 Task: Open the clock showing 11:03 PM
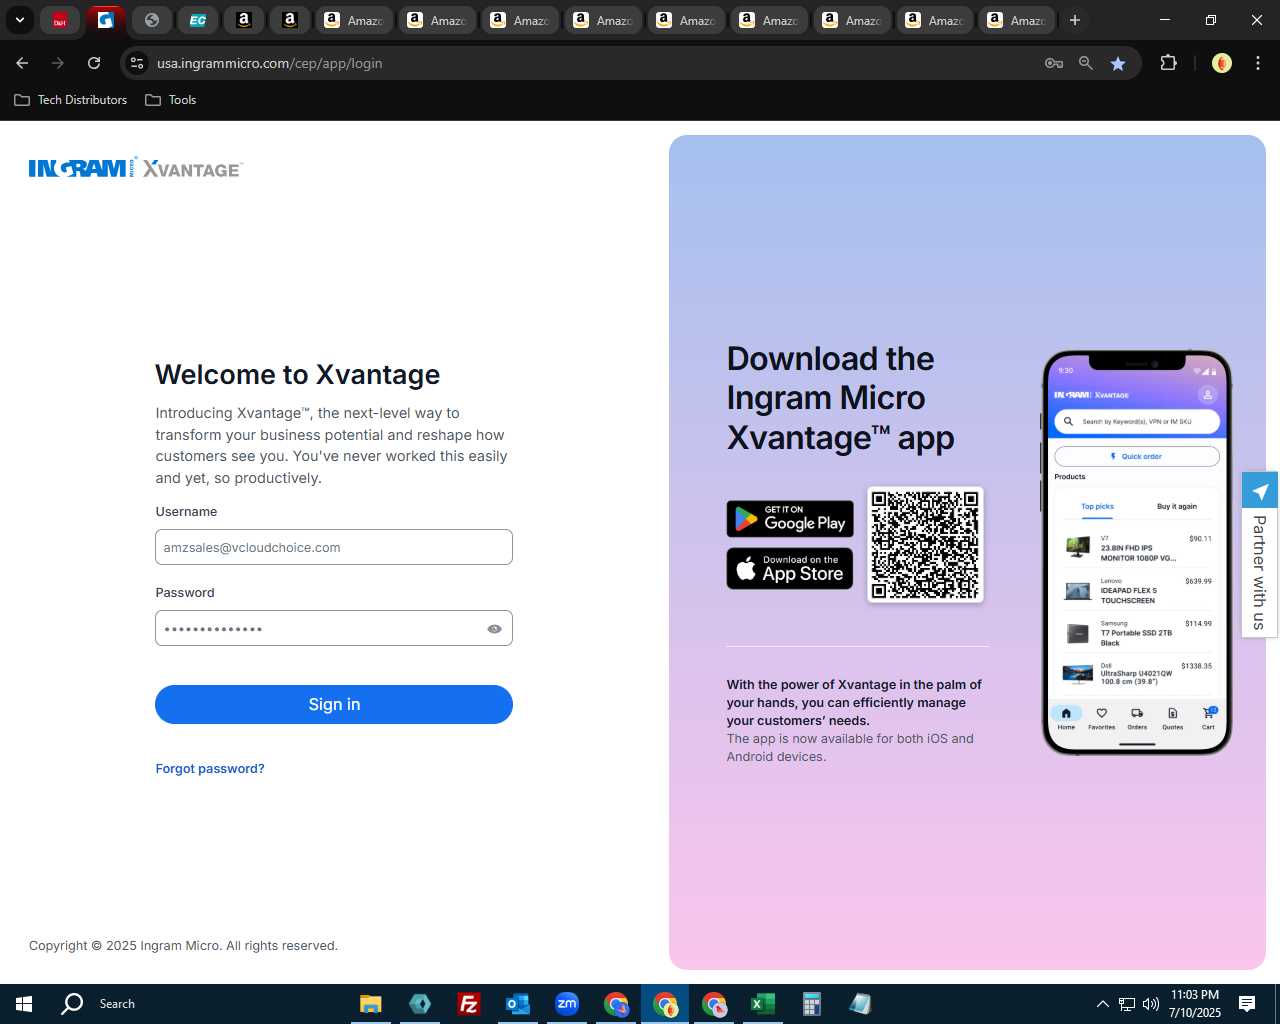1195,1004
